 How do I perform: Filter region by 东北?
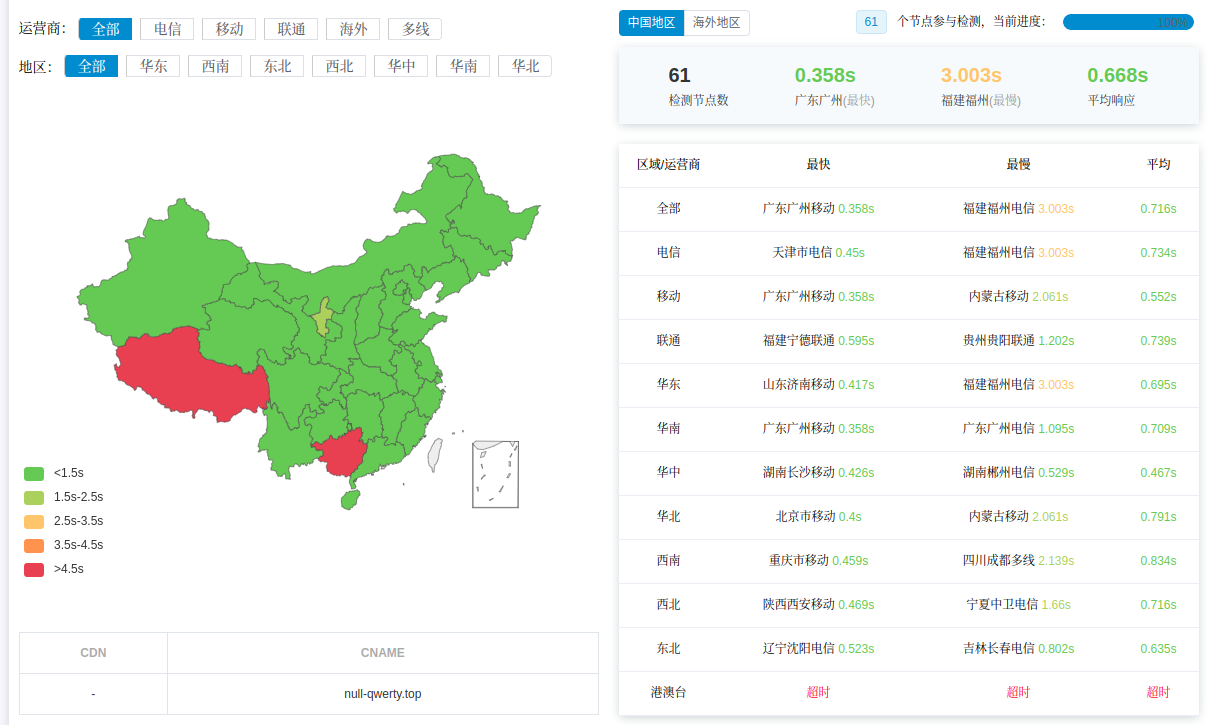click(277, 66)
